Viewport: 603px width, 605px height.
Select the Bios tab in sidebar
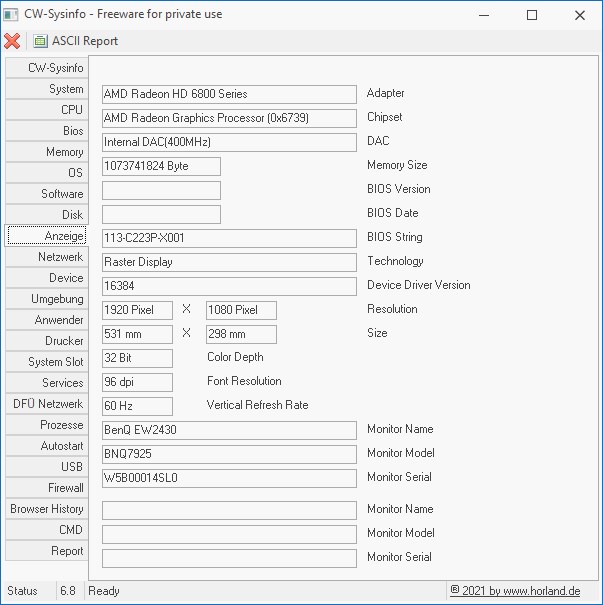point(46,131)
